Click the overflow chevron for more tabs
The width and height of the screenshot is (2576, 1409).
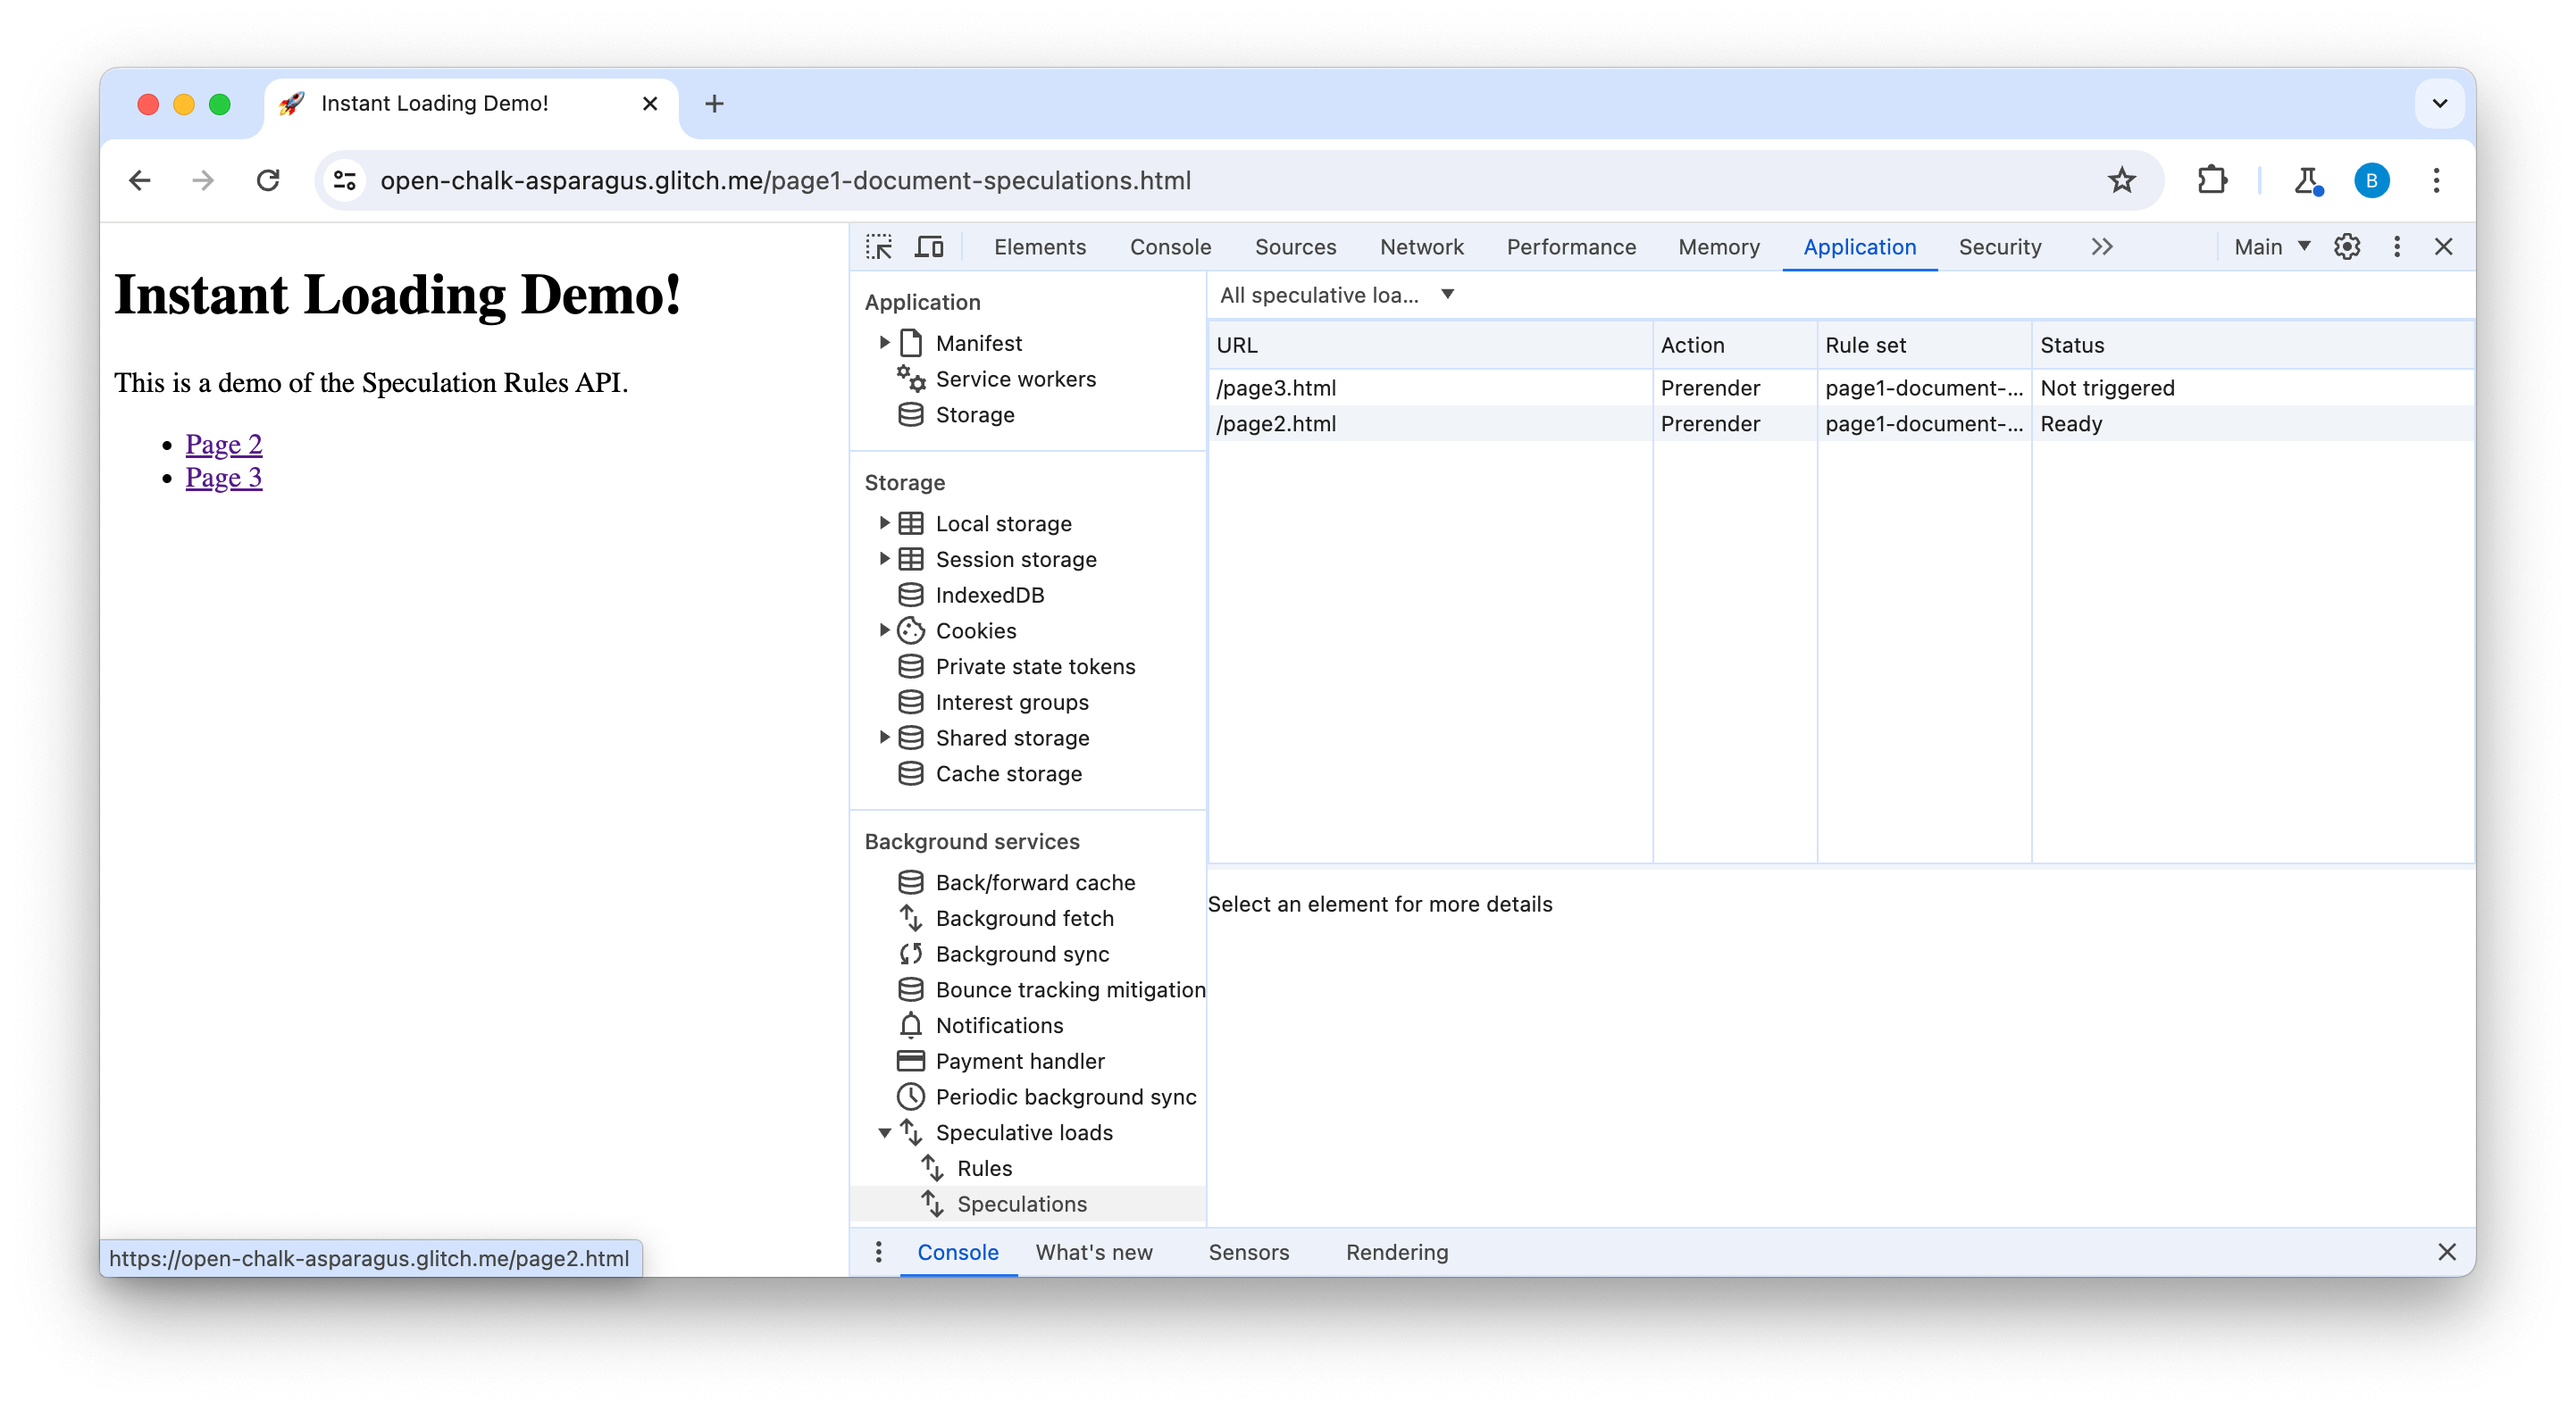coord(2099,246)
